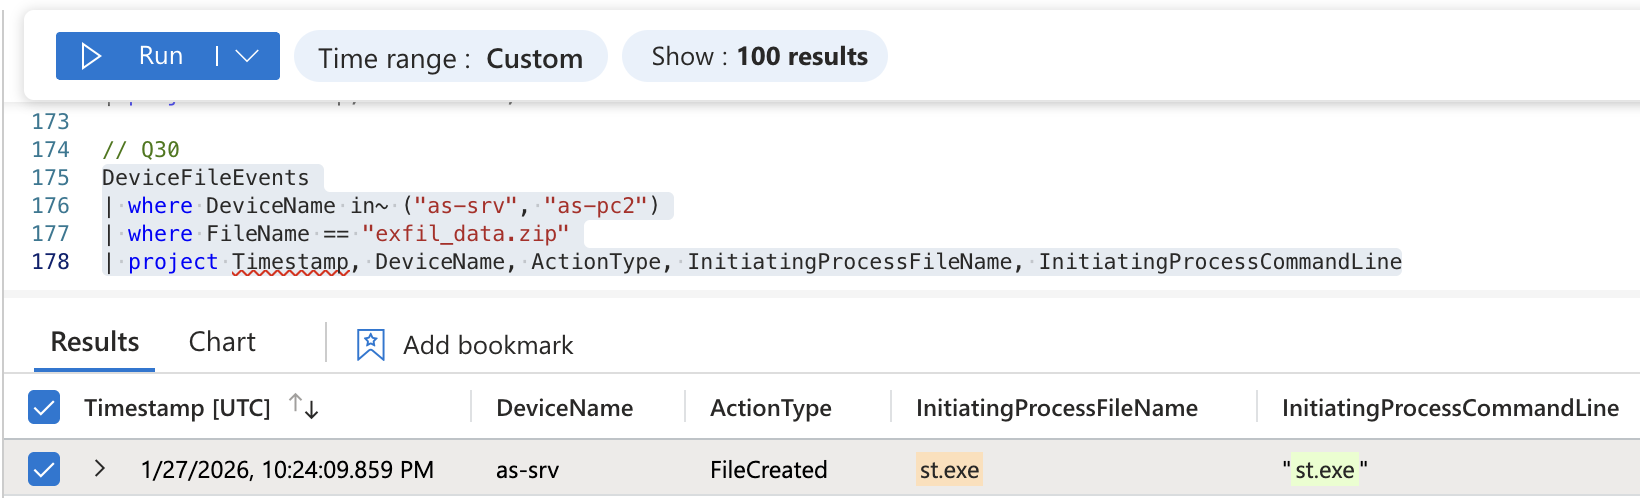Image resolution: width=1640 pixels, height=498 pixels.
Task: Place cursor on DeviceFileEvents query line
Action: pyautogui.click(x=205, y=178)
